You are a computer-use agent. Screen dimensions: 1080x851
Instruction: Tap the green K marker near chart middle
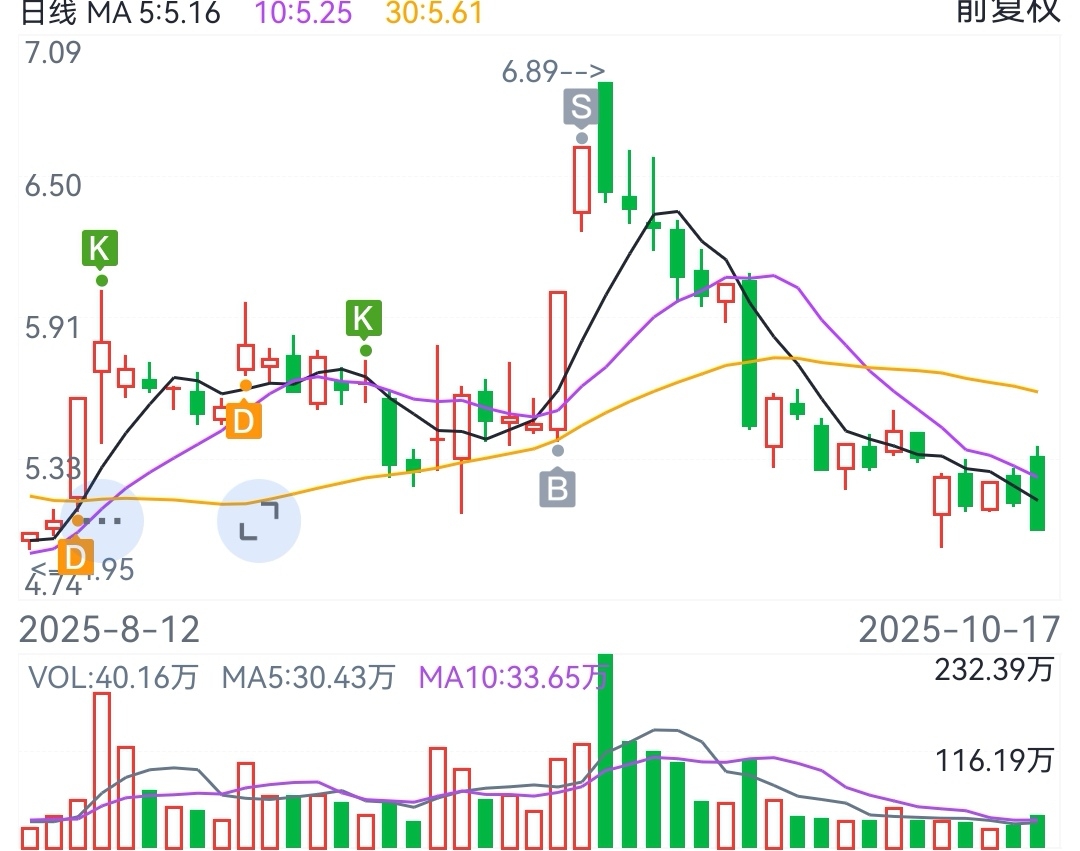point(364,319)
